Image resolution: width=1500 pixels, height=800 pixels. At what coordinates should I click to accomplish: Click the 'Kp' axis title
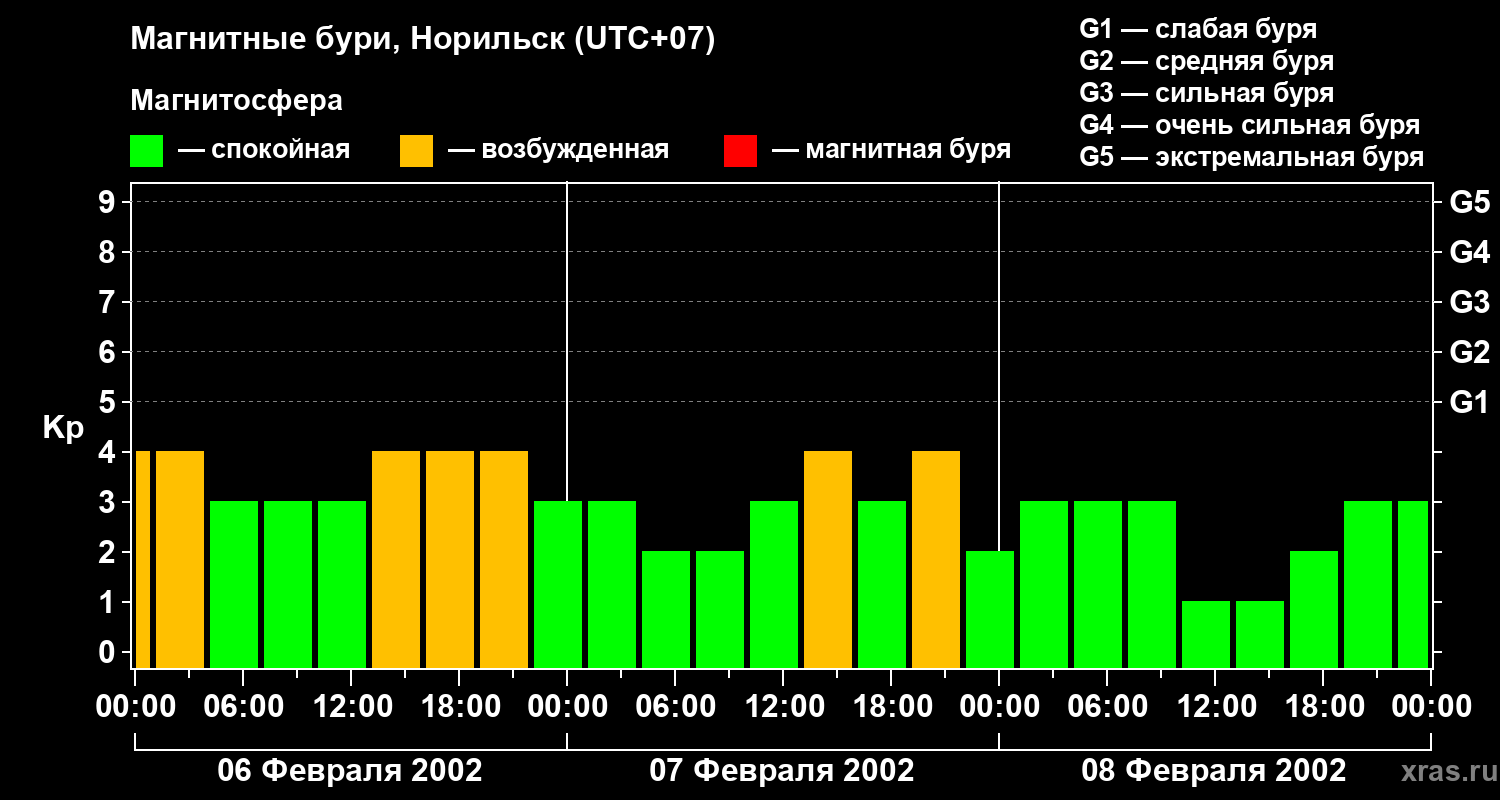point(62,428)
